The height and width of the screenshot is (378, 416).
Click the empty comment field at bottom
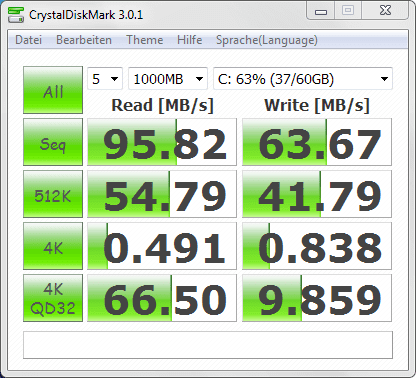coord(208,345)
